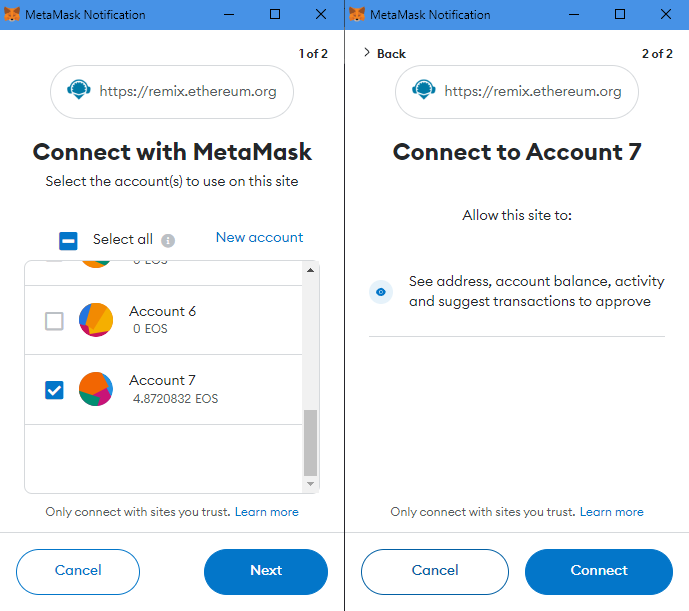Select the Account 6 row name

tap(163, 311)
